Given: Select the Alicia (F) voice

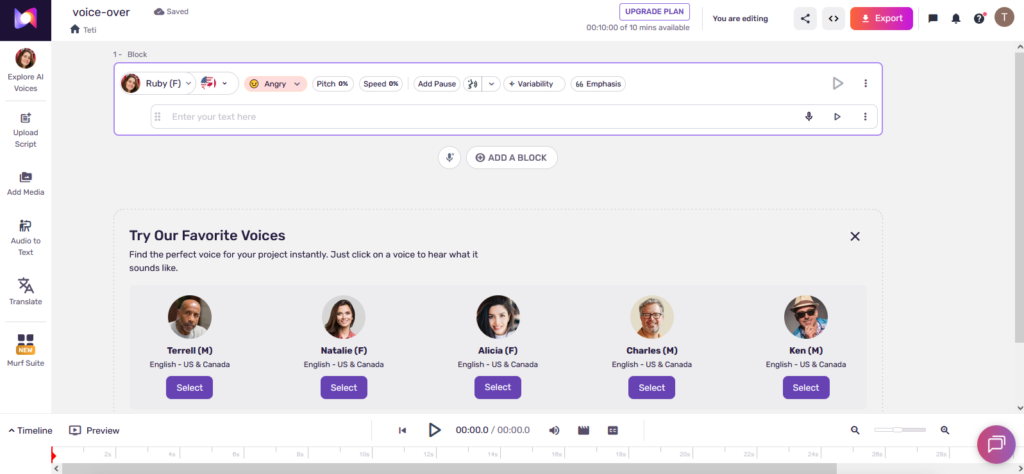Looking at the screenshot, I should [498, 388].
